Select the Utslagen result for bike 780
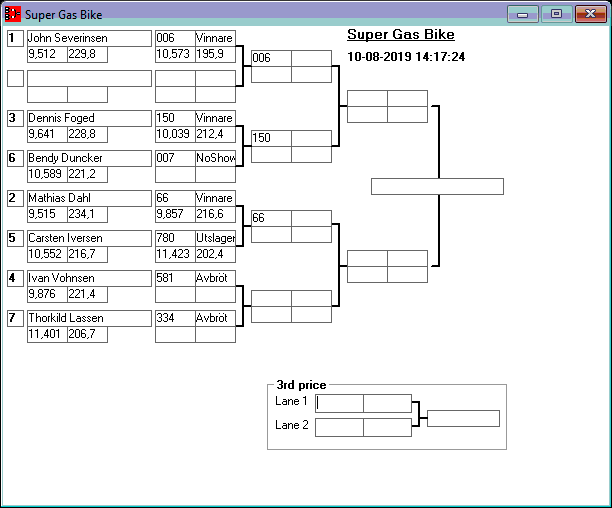The height and width of the screenshot is (508, 612). click(x=215, y=238)
